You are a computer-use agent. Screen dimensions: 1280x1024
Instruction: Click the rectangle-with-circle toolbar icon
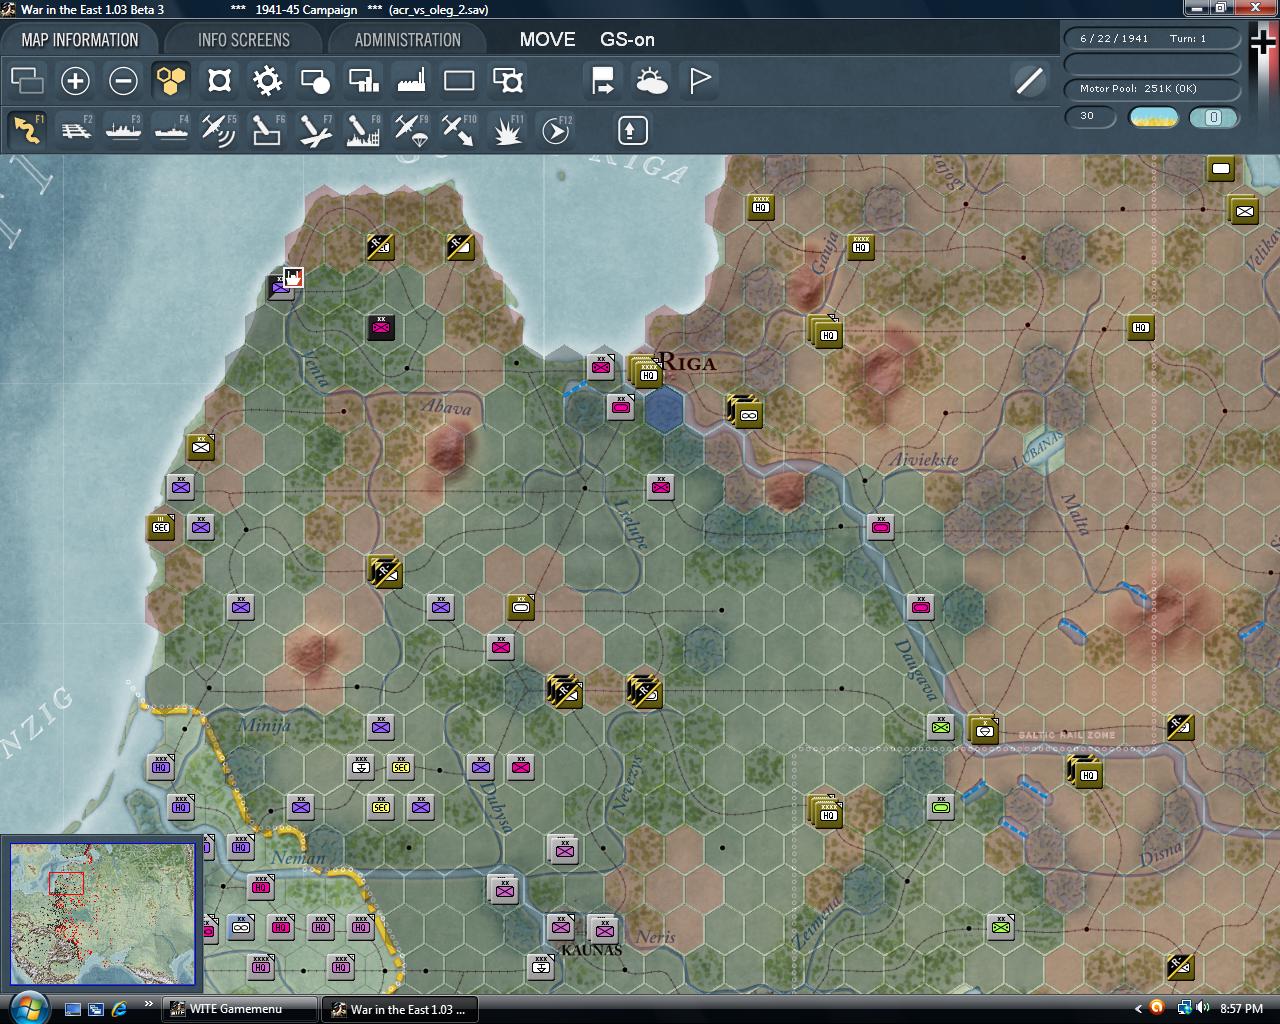(x=315, y=81)
